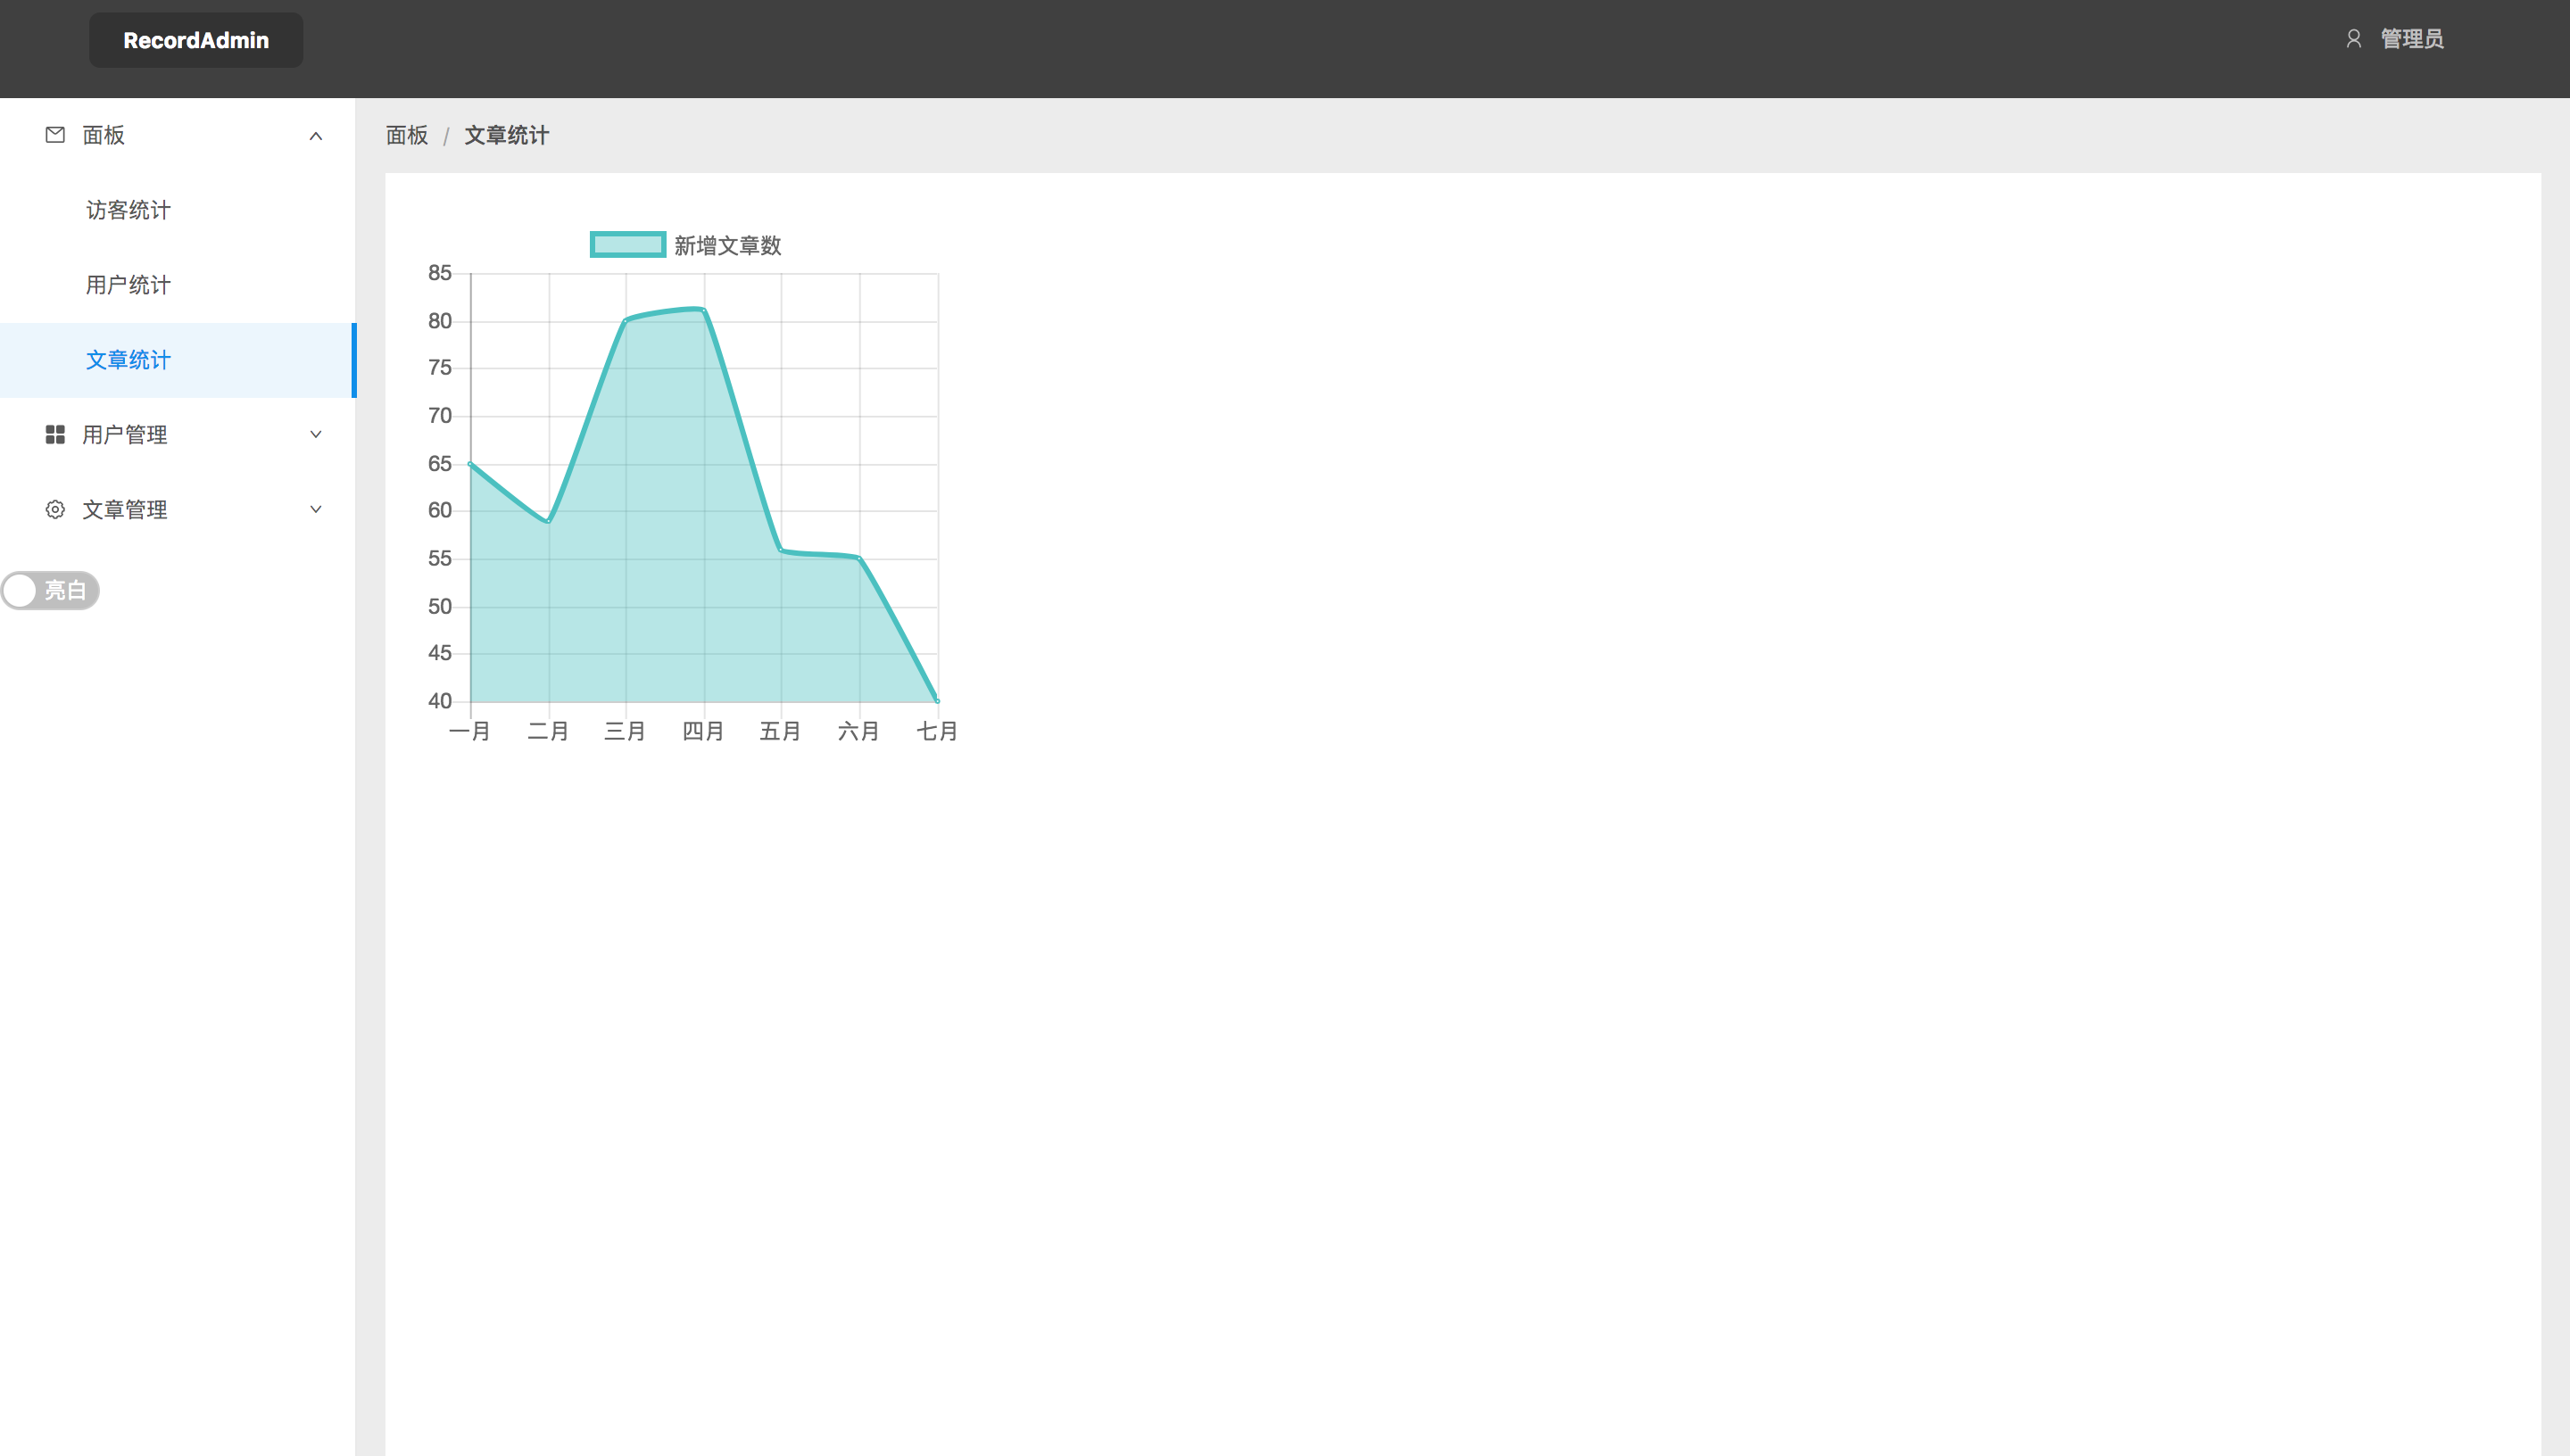Click the teal legend color box
The width and height of the screenshot is (2570, 1456).
coord(627,245)
